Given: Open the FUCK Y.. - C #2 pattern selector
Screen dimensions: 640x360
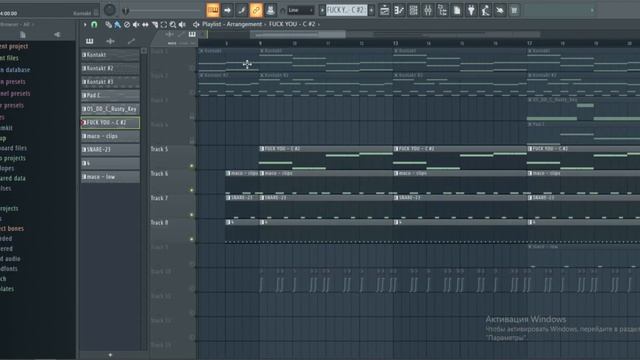Looking at the screenshot, I should click(347, 10).
